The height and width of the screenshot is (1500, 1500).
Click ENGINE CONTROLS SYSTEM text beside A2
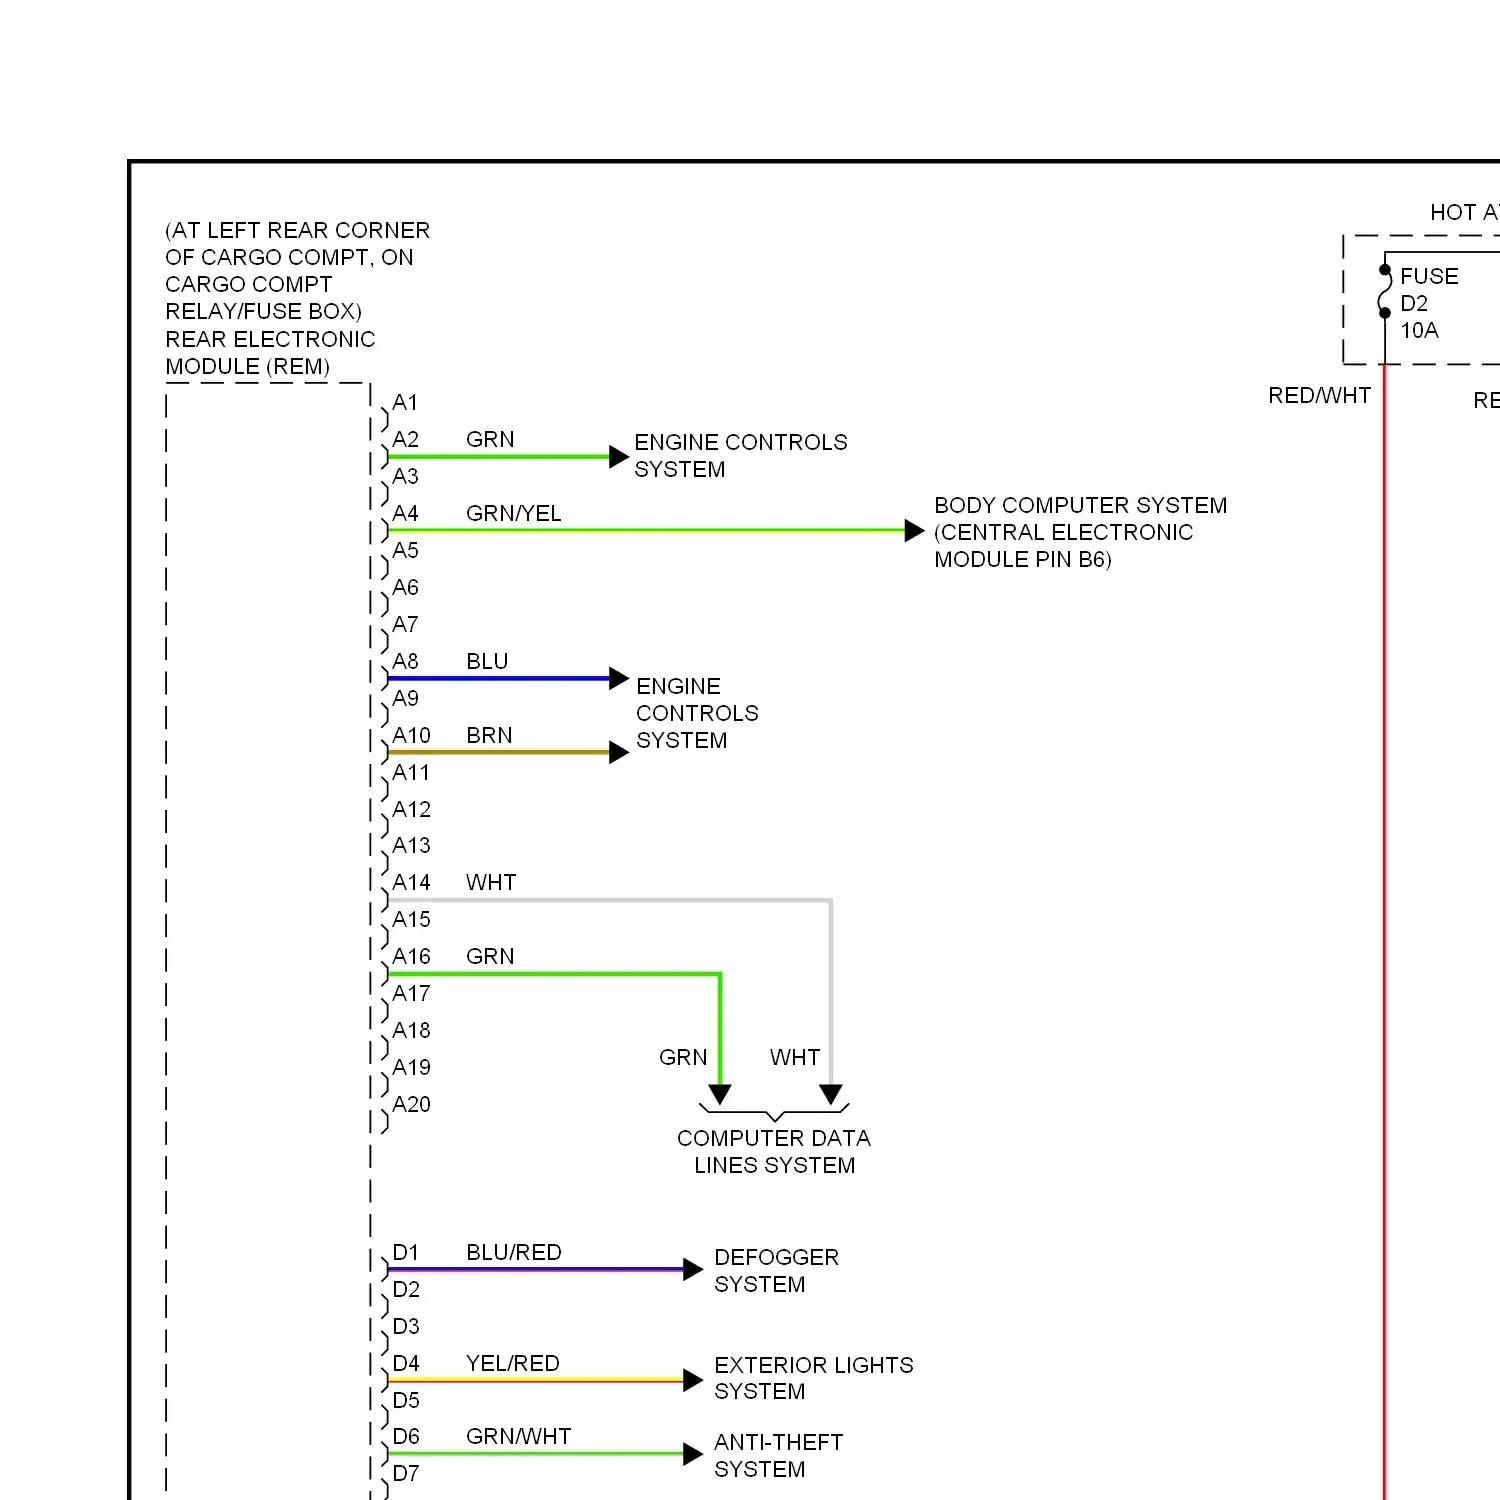tap(741, 456)
